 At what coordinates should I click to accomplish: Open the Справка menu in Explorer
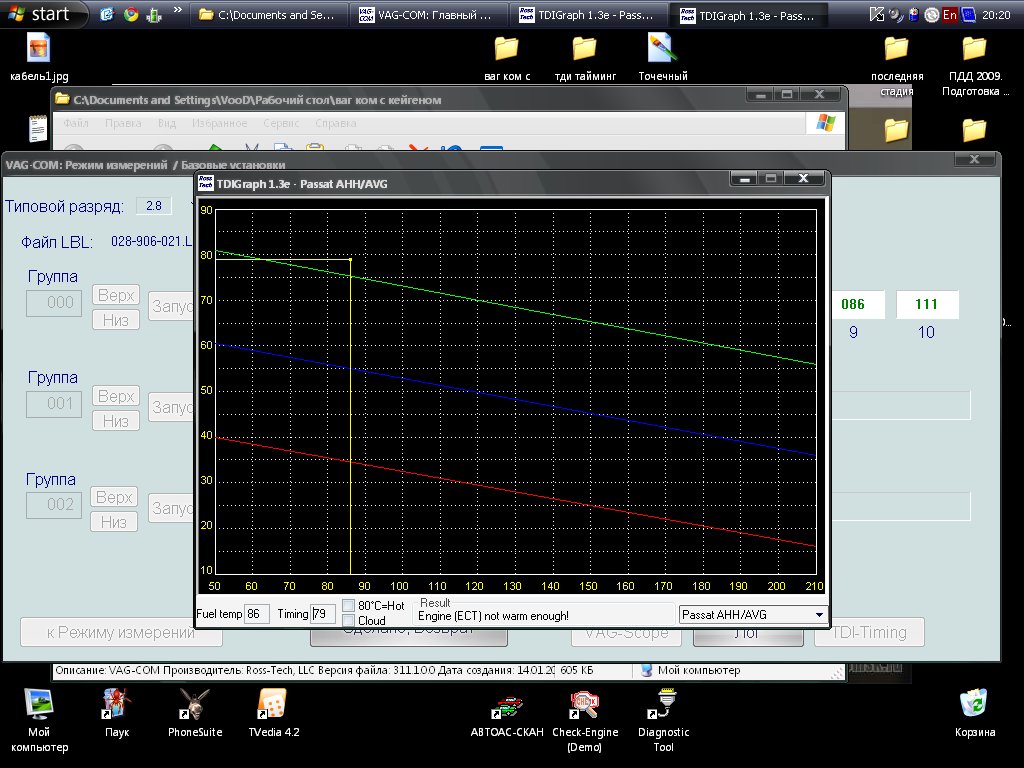point(336,123)
